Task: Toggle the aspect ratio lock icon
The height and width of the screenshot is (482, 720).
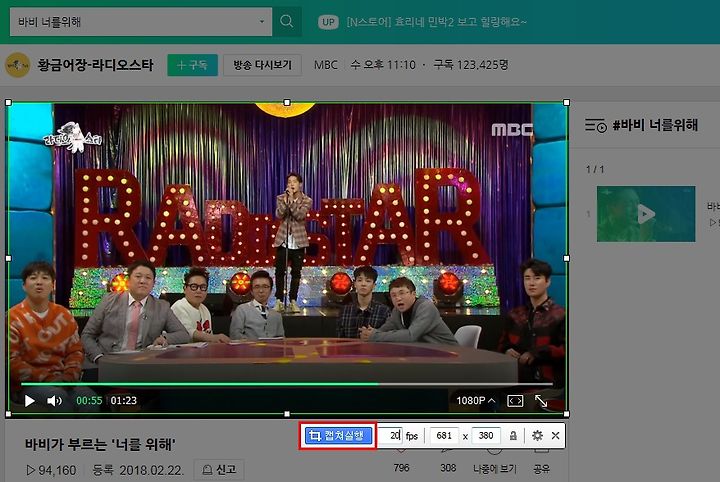Action: tap(513, 436)
